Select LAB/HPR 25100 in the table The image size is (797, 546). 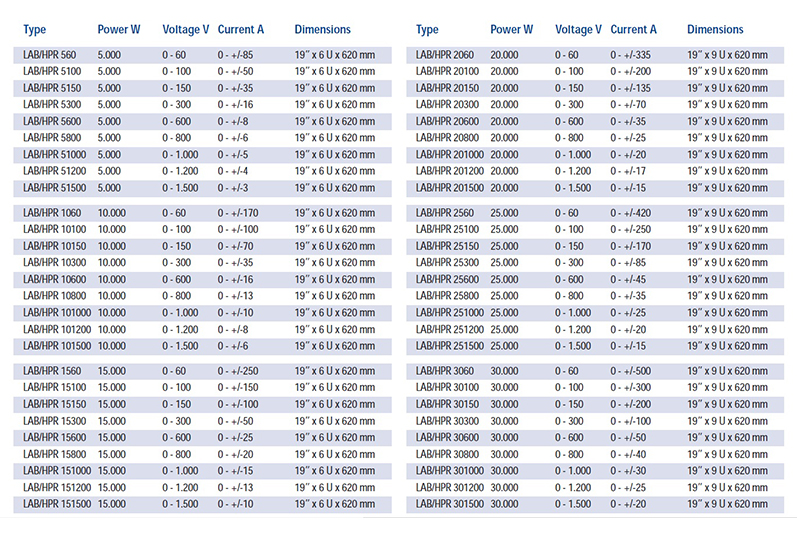coord(447,229)
